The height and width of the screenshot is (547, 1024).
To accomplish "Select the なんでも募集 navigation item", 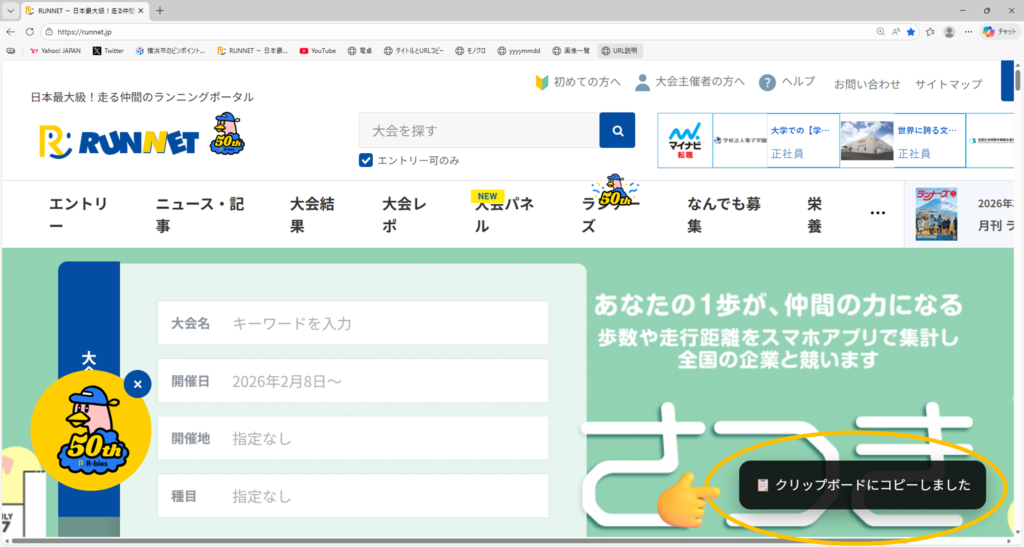I will [724, 215].
